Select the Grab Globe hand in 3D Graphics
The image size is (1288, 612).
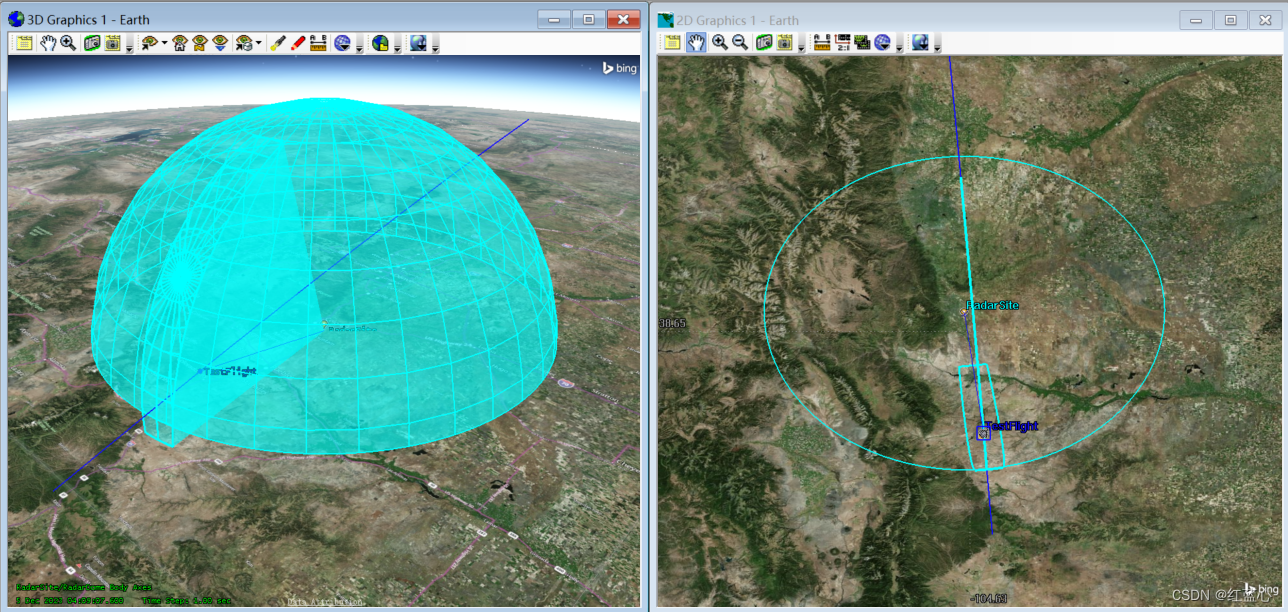tap(48, 43)
